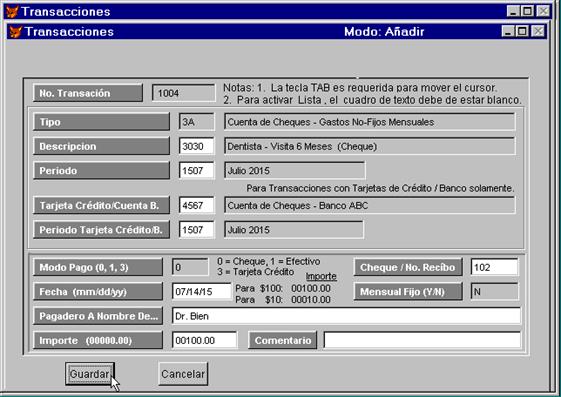Focus the cheque number field 102
Screen dimensions: 561x397
pyautogui.click(x=494, y=268)
